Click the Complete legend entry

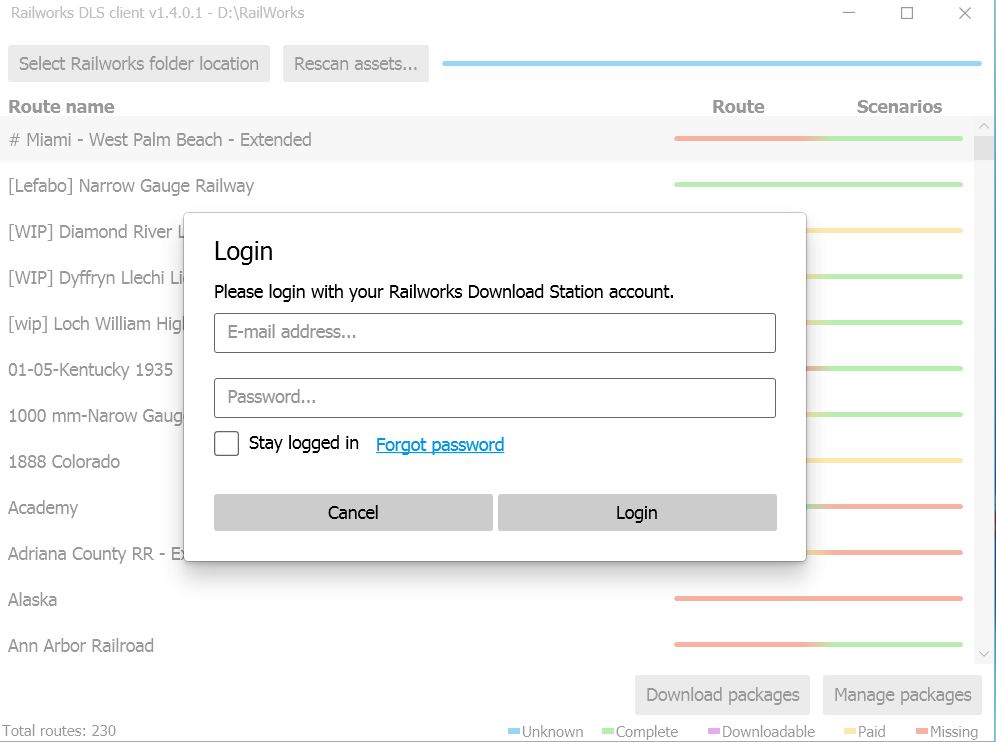(640, 731)
